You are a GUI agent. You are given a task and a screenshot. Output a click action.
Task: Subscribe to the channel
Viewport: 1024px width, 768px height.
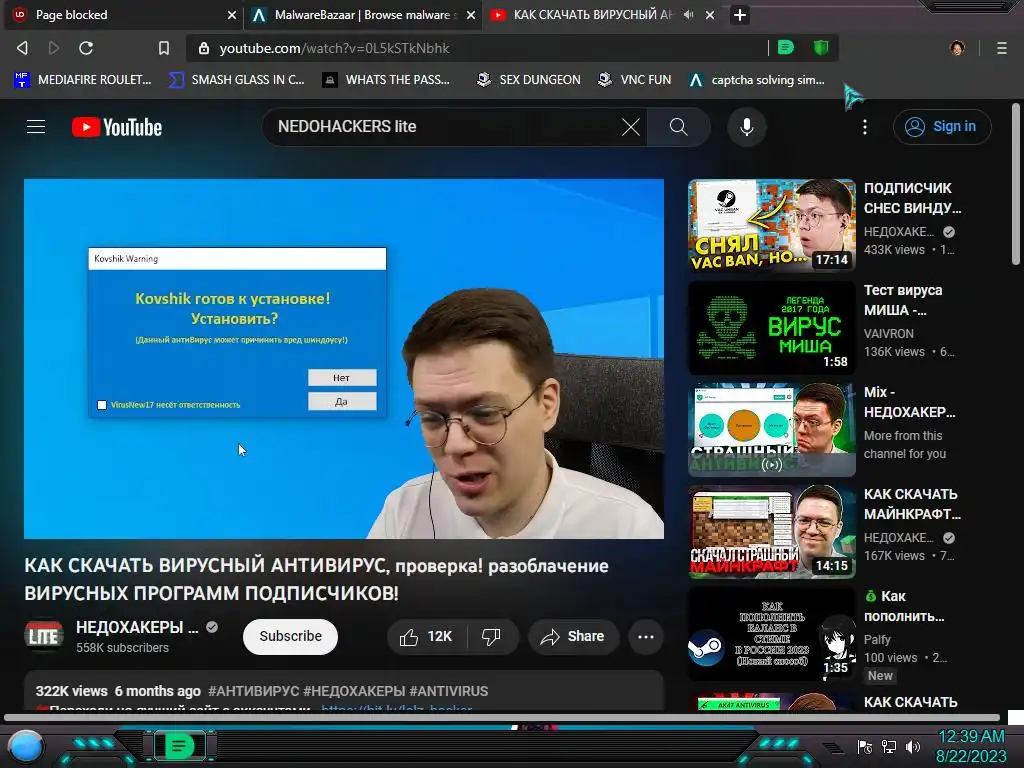point(291,636)
